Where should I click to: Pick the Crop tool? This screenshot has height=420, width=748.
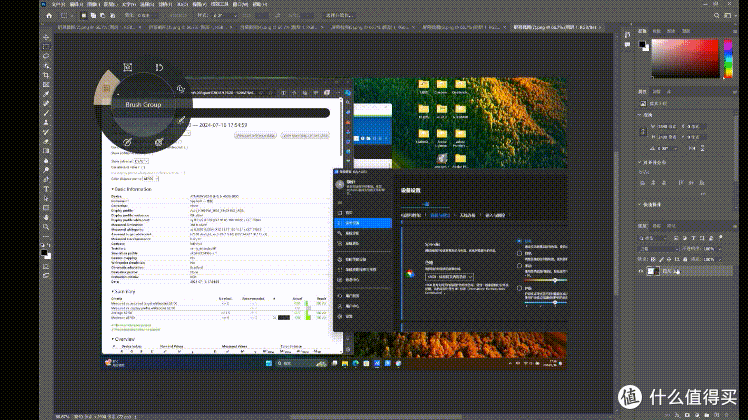46,75
